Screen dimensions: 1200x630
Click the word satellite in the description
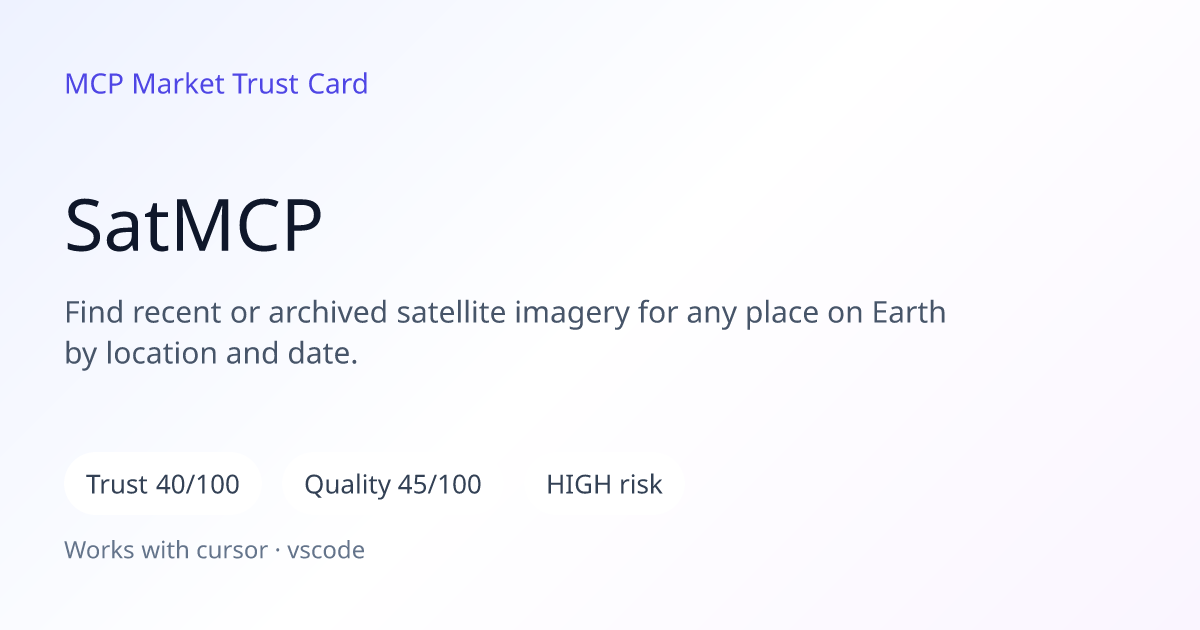451,313
